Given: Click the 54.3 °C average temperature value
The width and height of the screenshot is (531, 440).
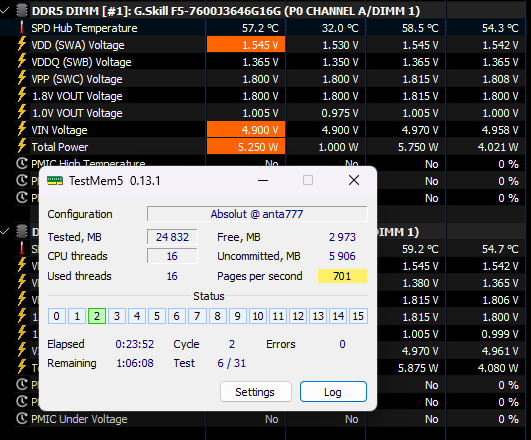Looking at the screenshot, I should 500,28.
